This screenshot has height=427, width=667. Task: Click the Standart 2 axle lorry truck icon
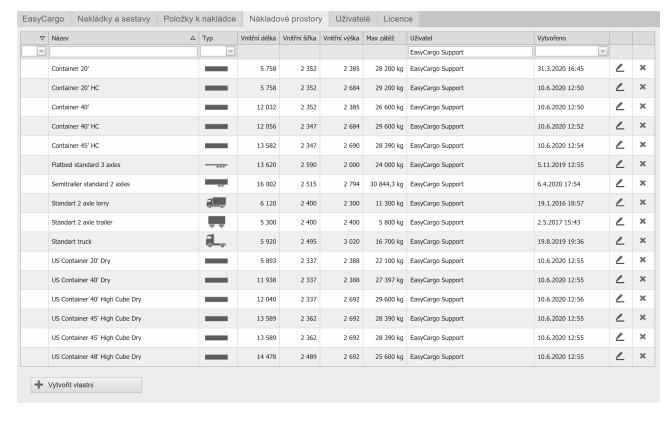(x=216, y=202)
